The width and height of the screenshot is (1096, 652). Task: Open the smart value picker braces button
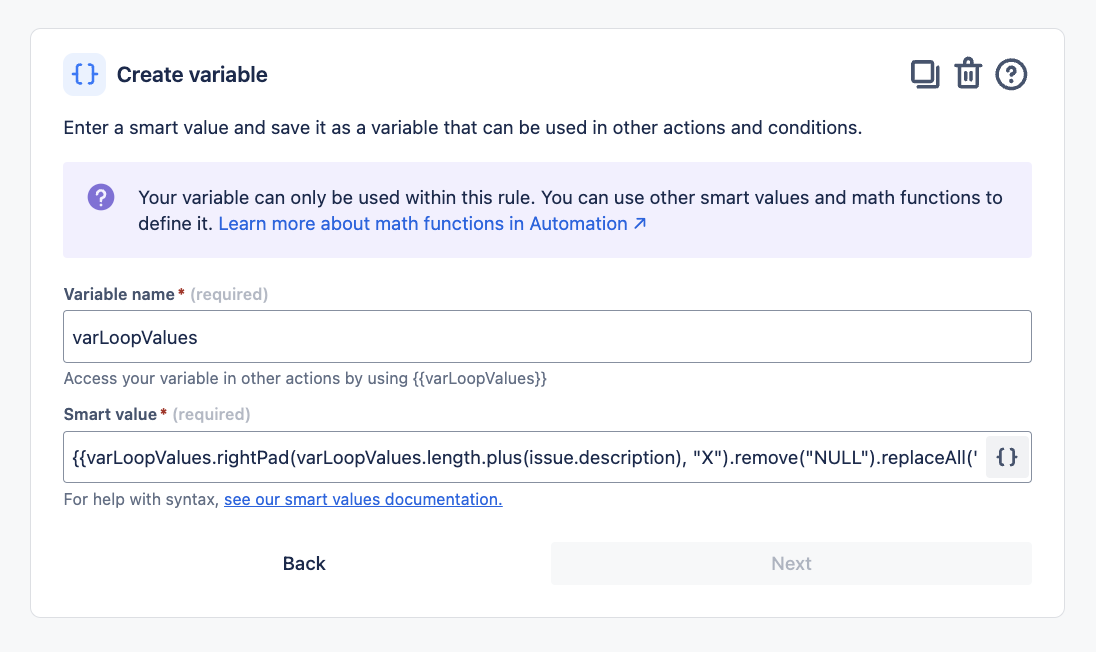[1007, 457]
